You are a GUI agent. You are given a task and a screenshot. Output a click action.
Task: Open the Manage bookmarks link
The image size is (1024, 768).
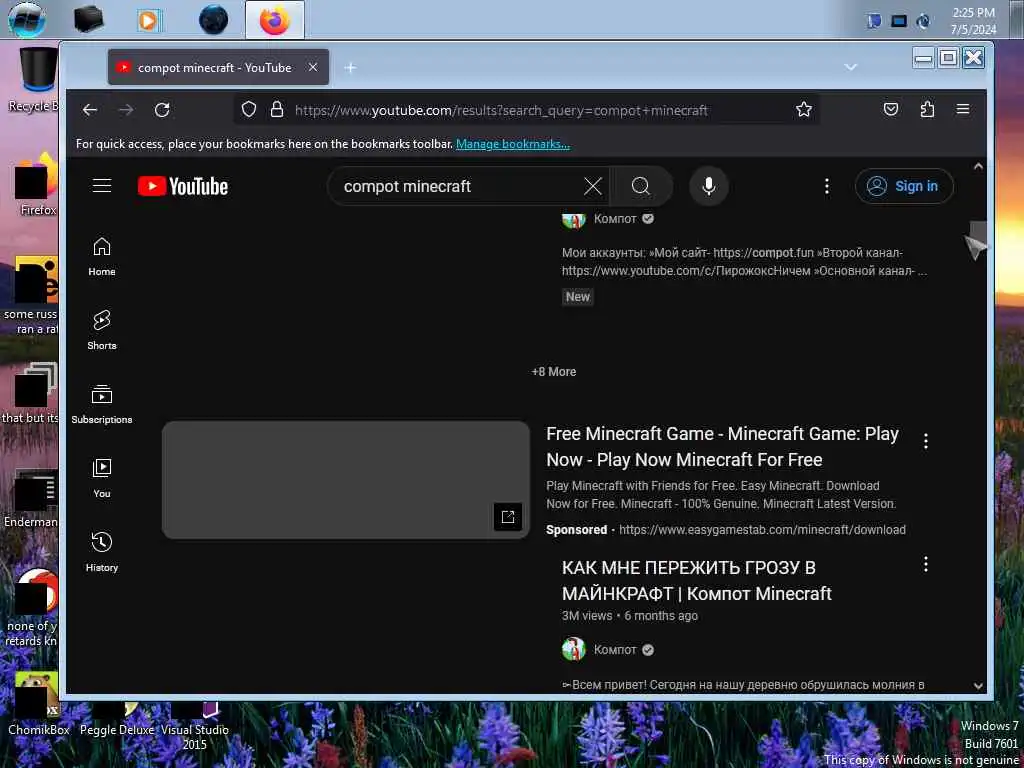click(x=513, y=144)
